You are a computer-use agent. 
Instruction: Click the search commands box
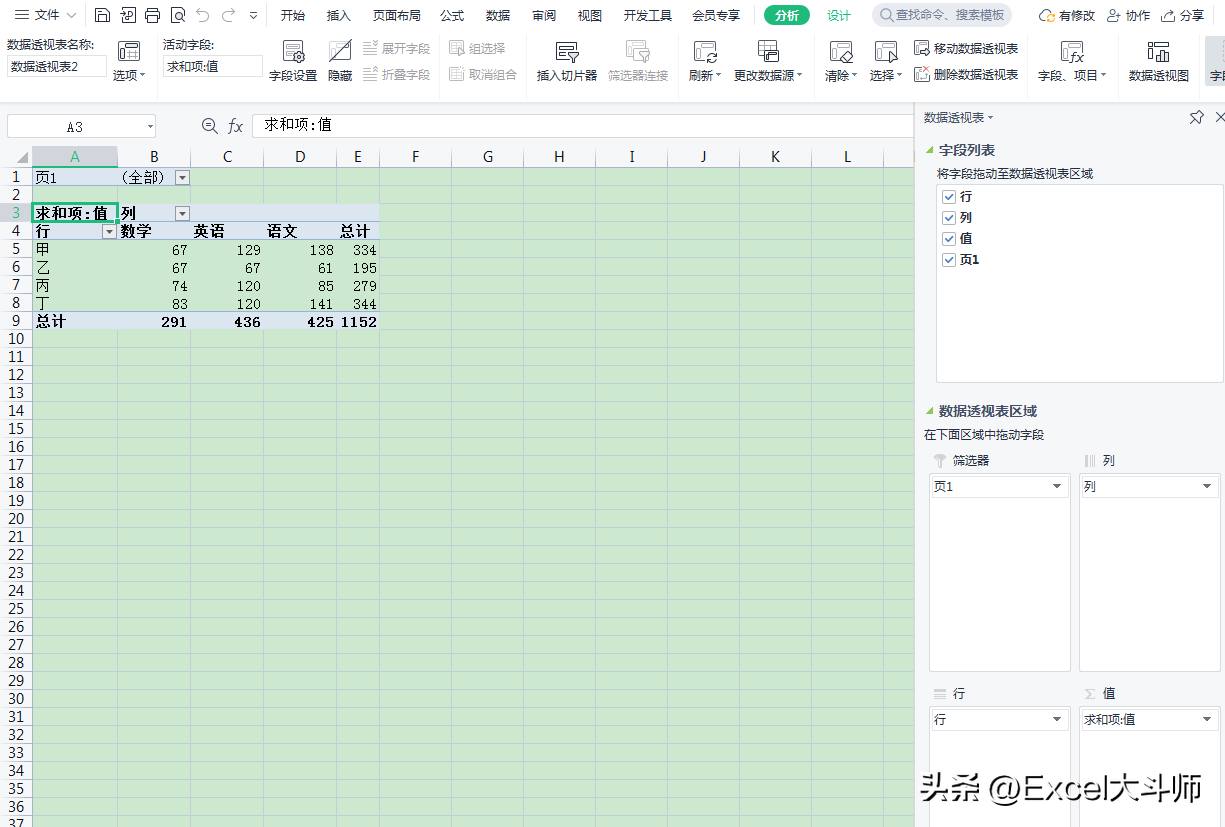coord(942,15)
